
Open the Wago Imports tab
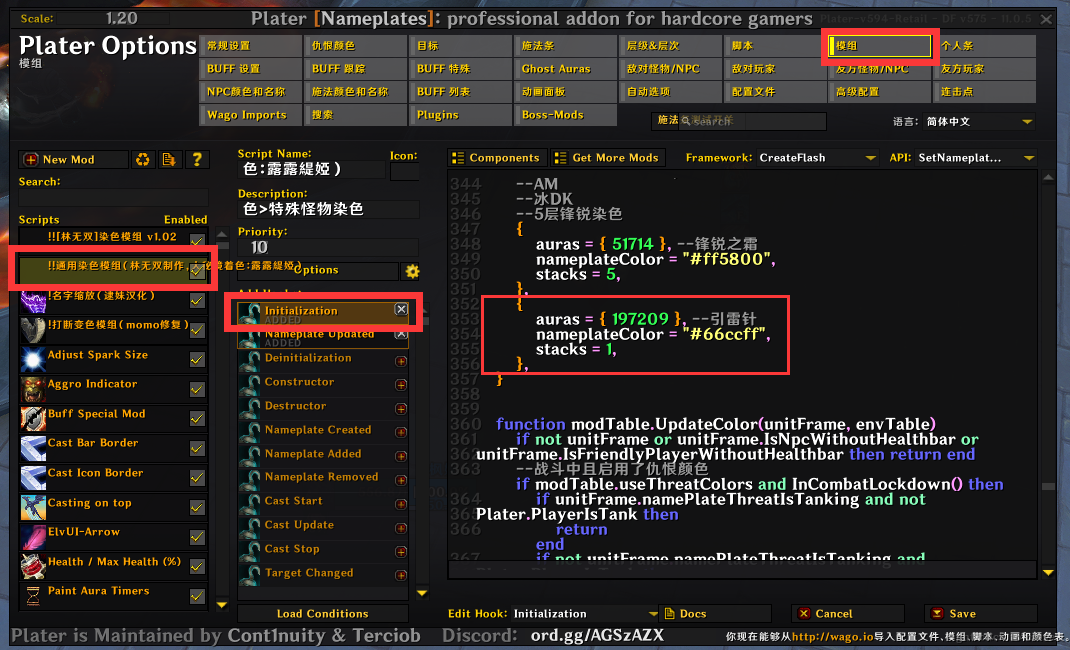pyautogui.click(x=250, y=114)
